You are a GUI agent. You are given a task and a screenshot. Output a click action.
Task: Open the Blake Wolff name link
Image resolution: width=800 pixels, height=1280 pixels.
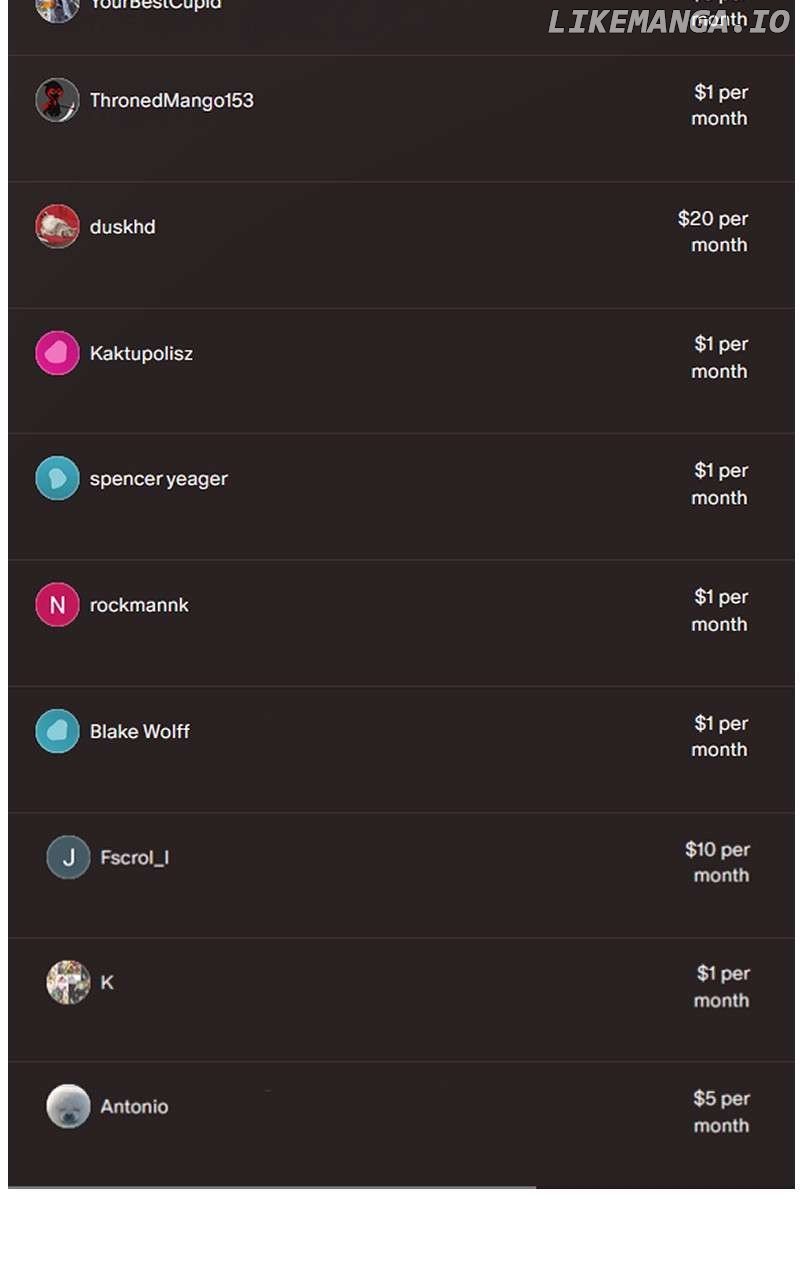click(x=139, y=731)
